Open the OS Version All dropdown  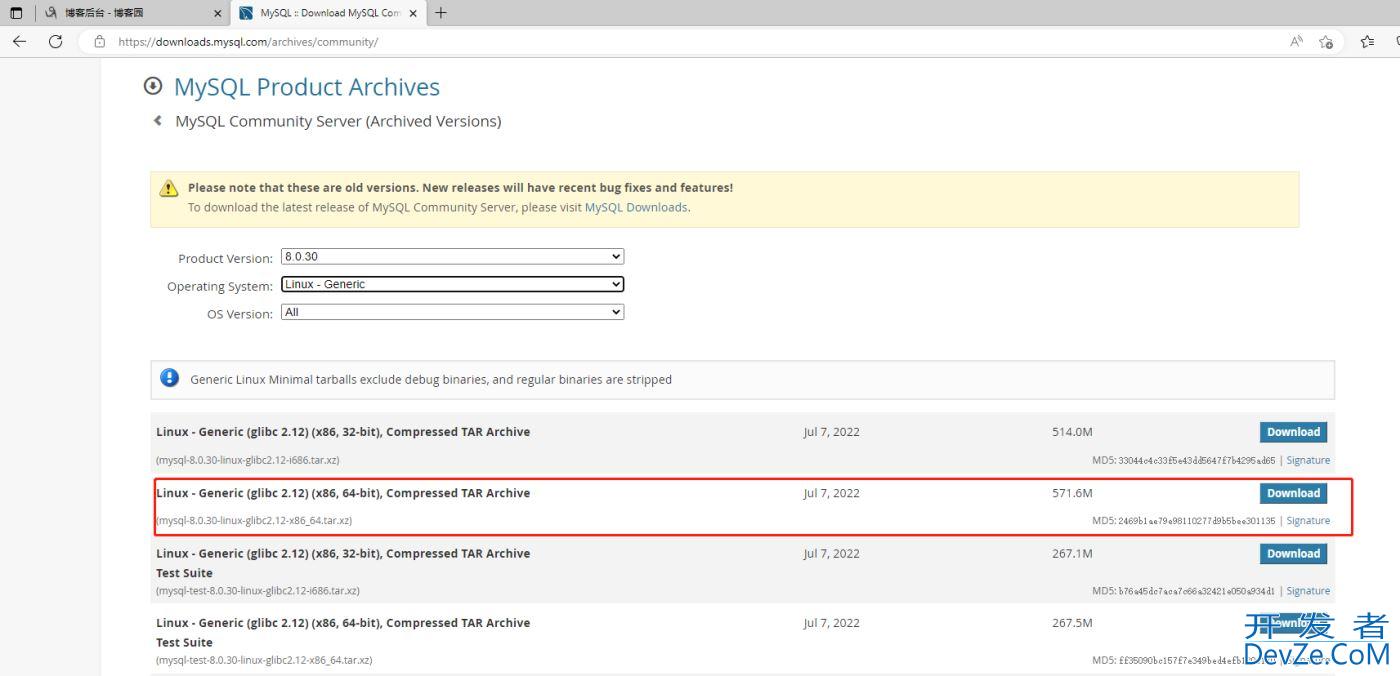[x=453, y=312]
